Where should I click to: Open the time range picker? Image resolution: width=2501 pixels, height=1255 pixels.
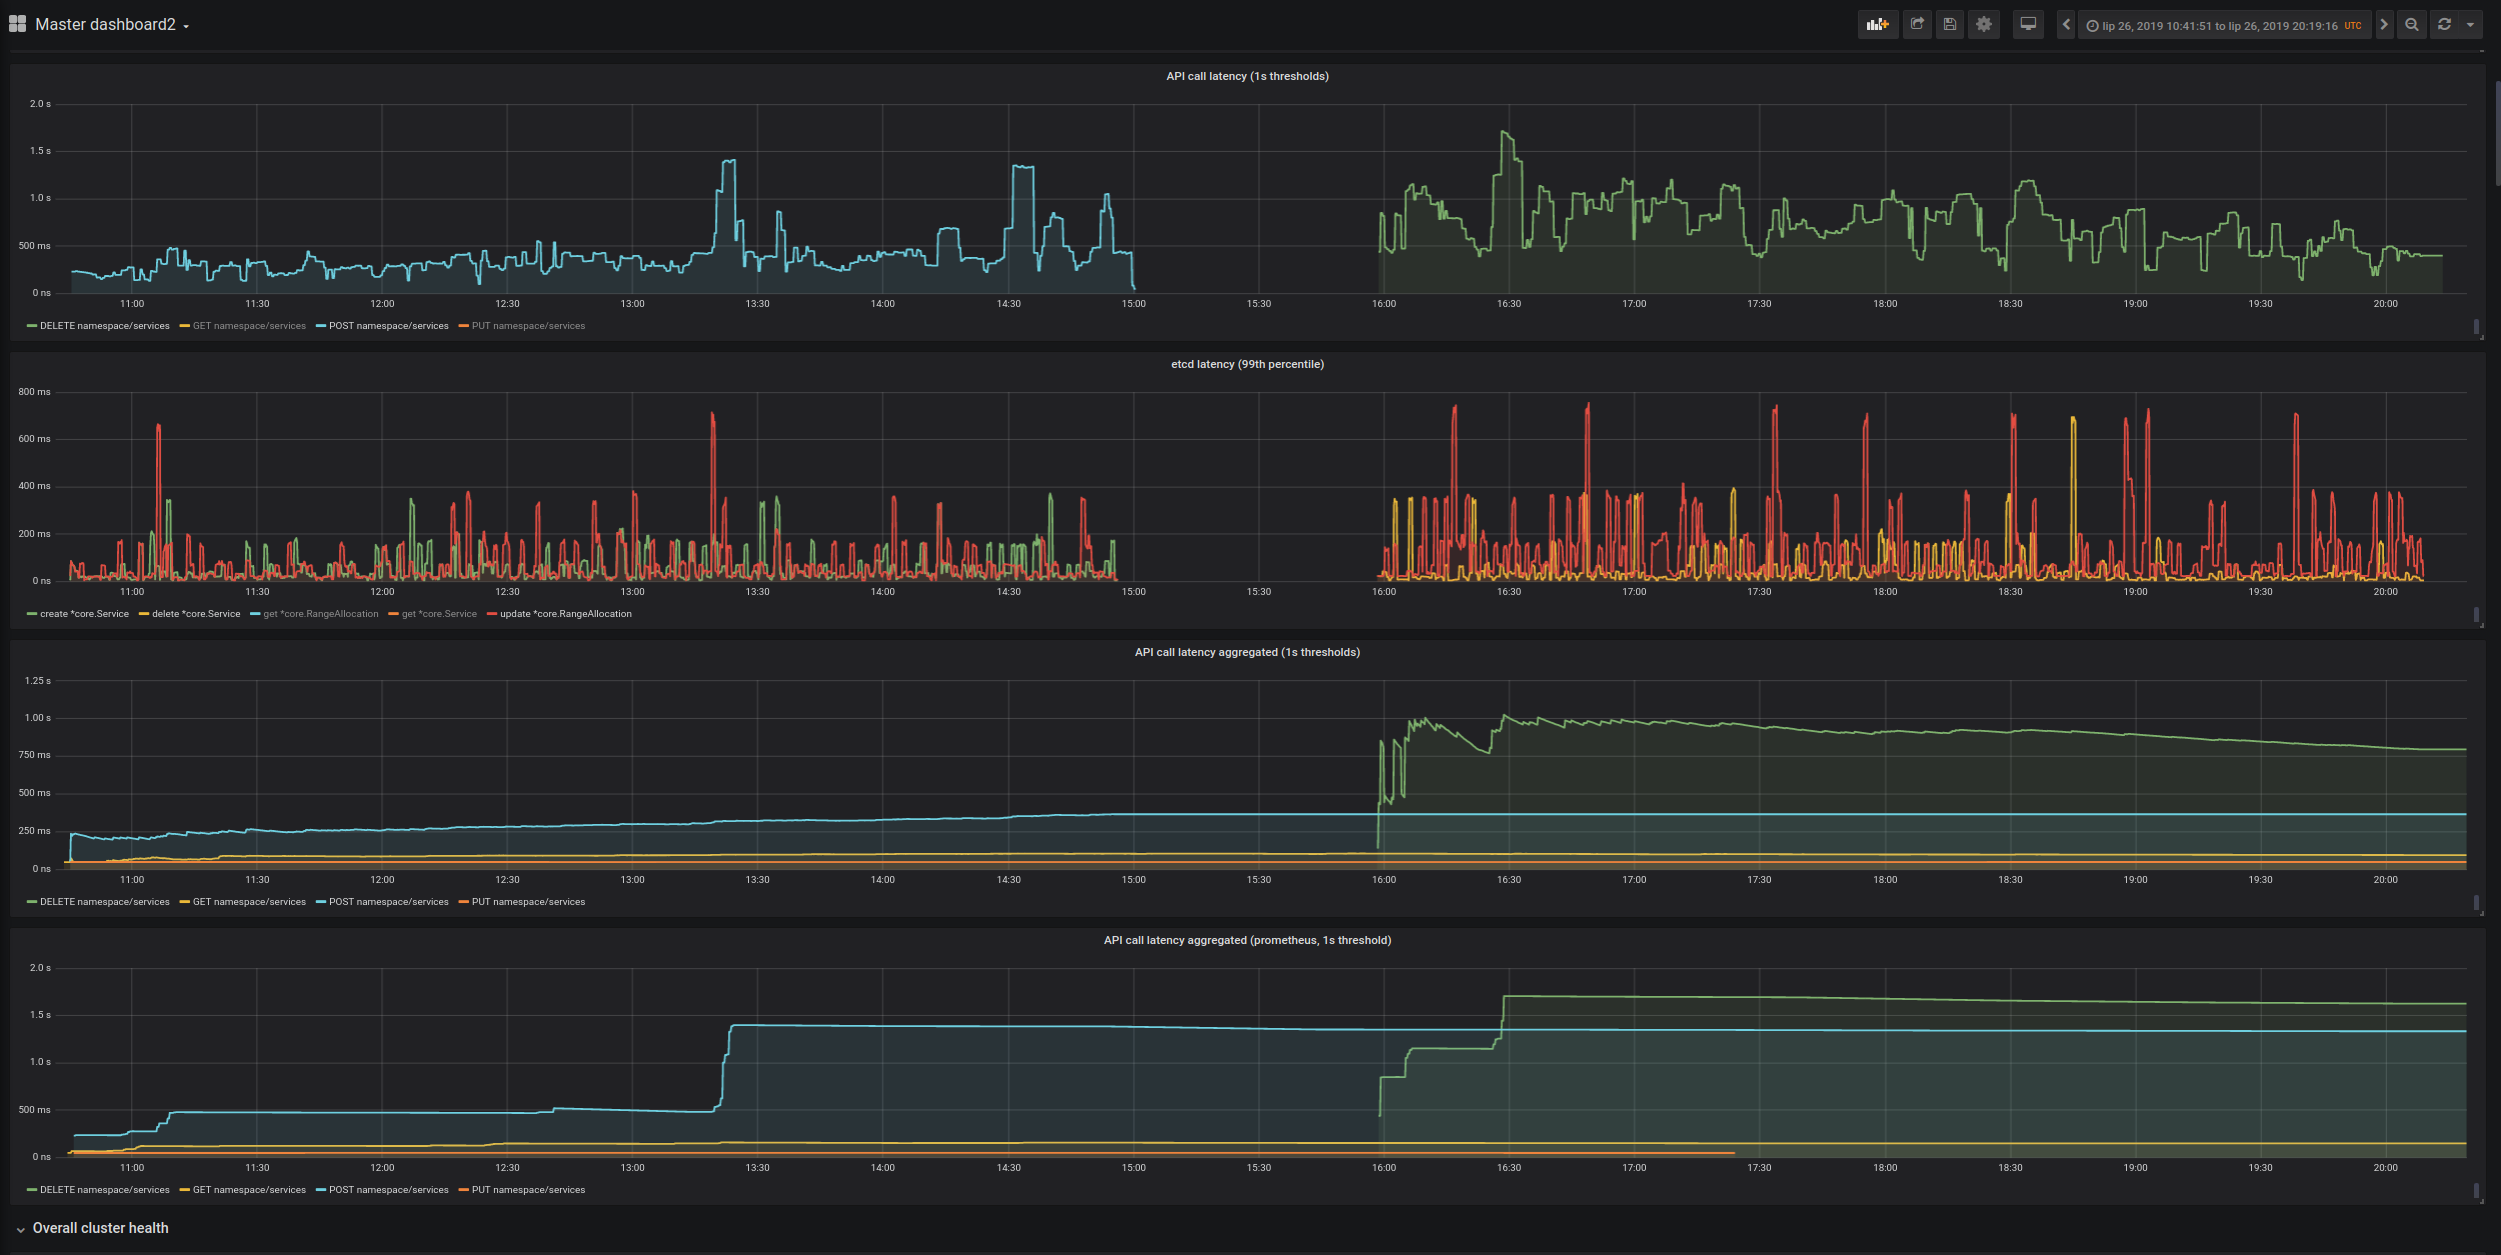(x=2225, y=25)
